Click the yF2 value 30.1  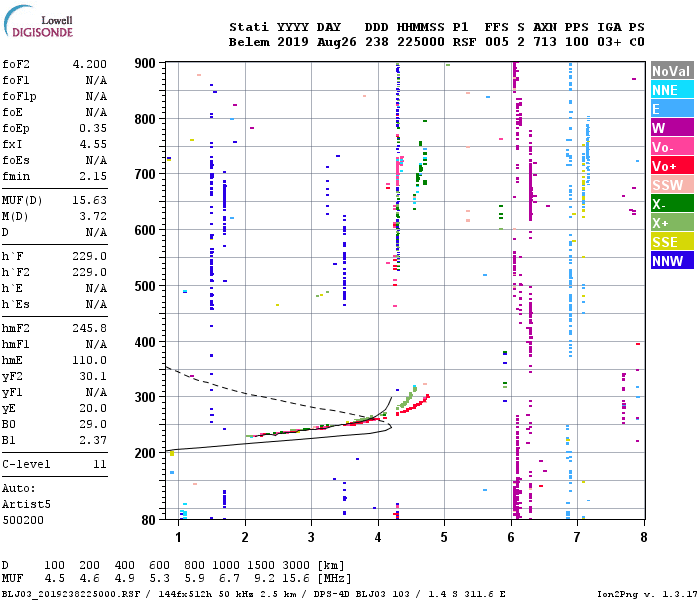click(x=93, y=376)
